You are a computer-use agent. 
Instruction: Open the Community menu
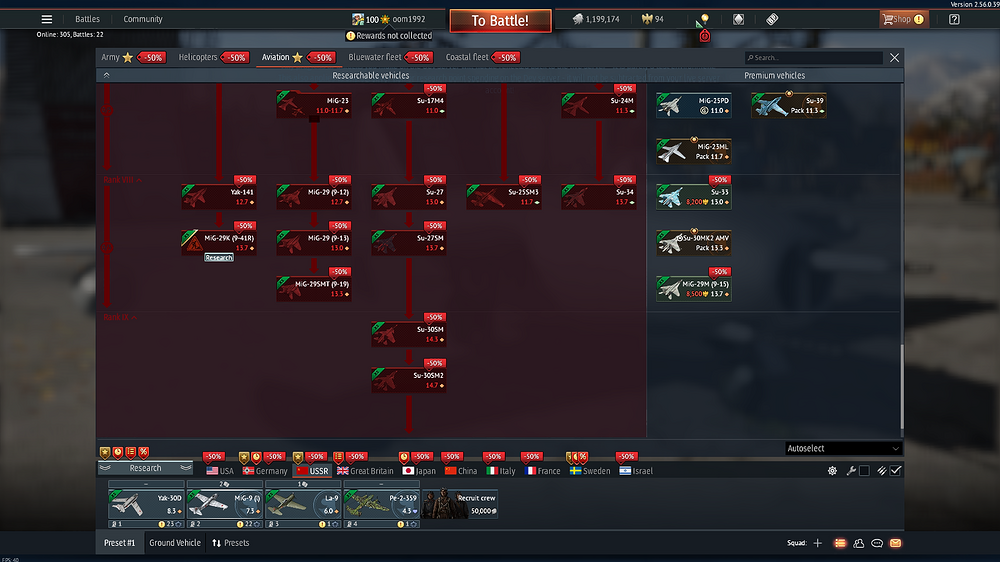click(x=143, y=19)
